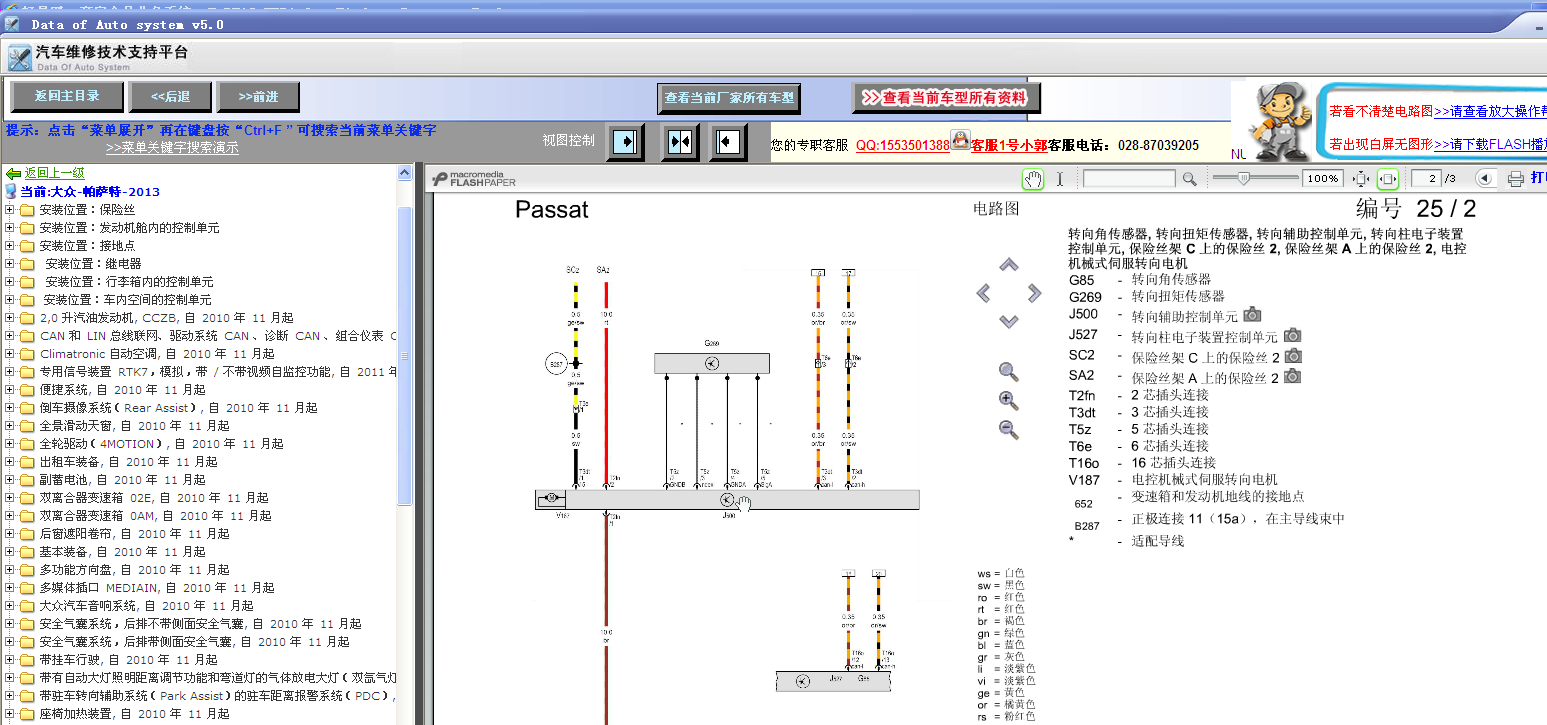Print the current wiring diagram

1515,179
